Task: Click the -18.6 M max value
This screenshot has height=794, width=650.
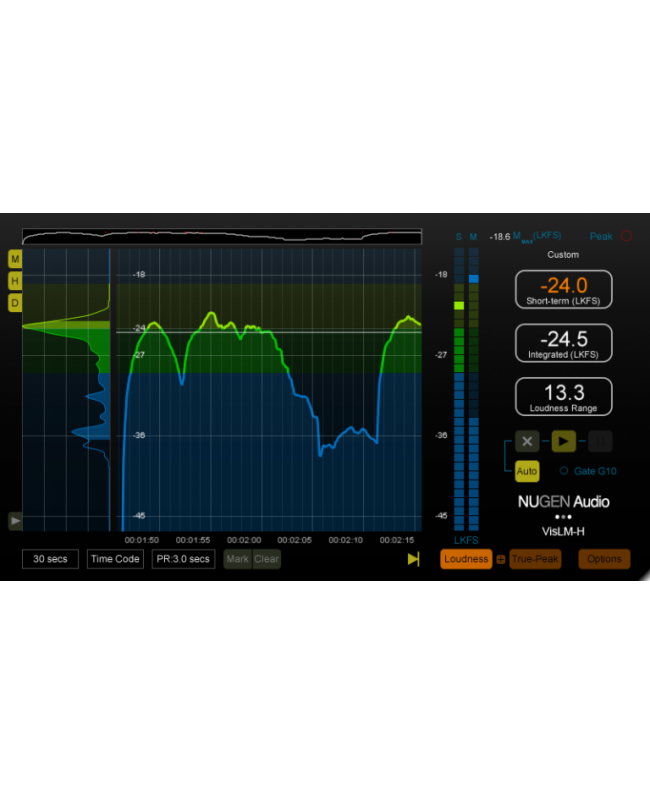Action: point(500,237)
